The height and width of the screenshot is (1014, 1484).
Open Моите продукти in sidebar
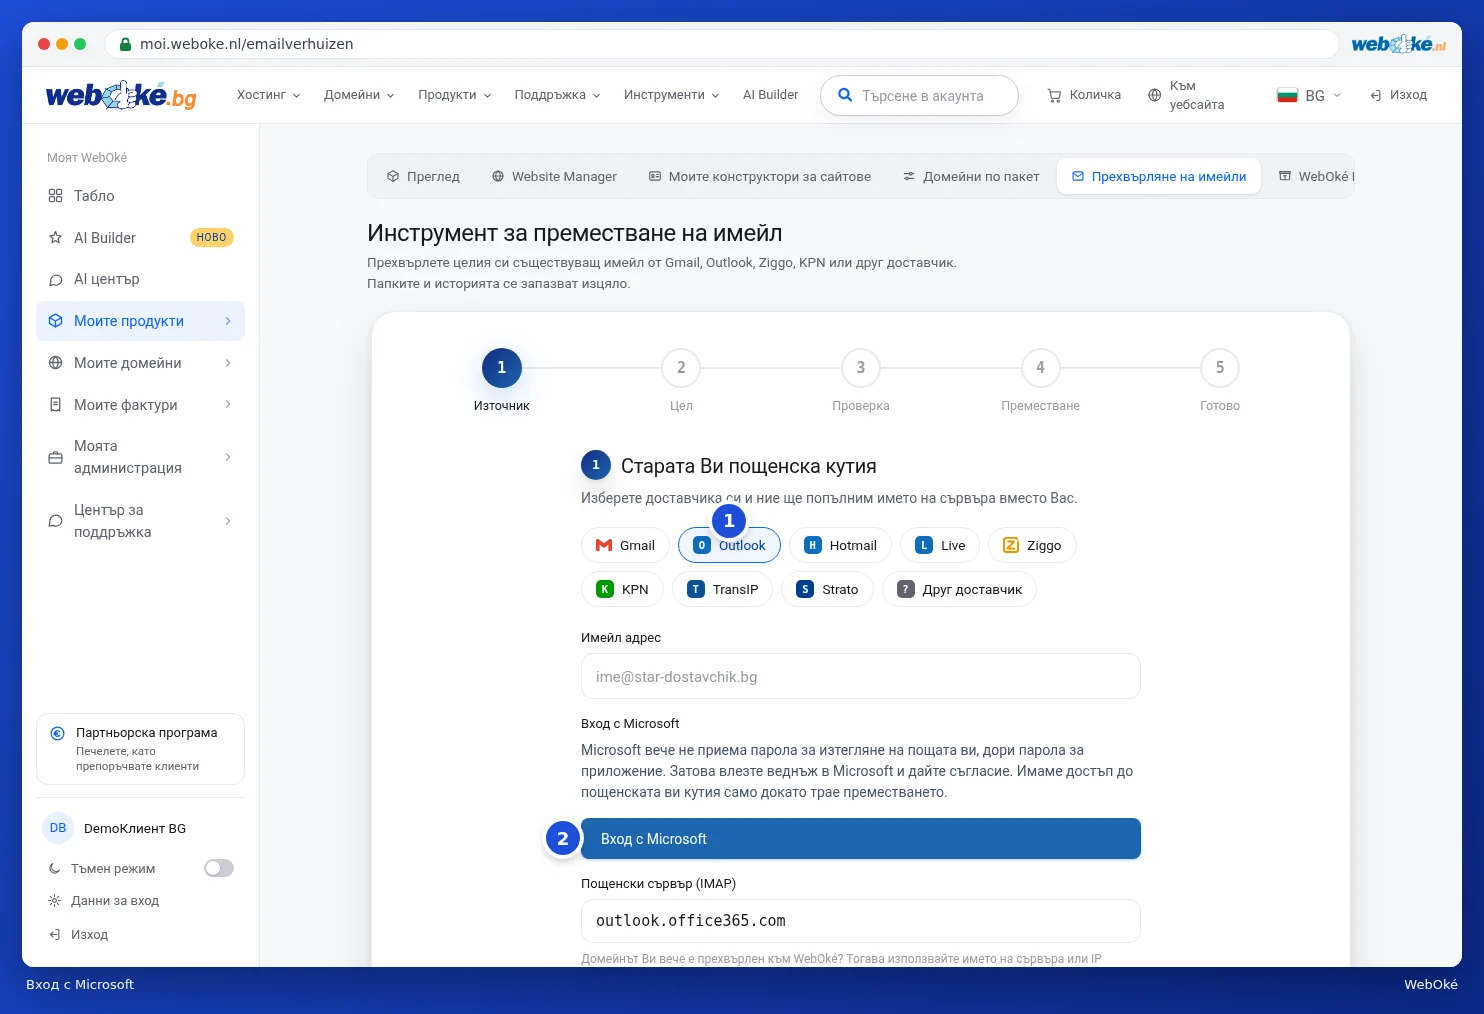[x=140, y=321]
